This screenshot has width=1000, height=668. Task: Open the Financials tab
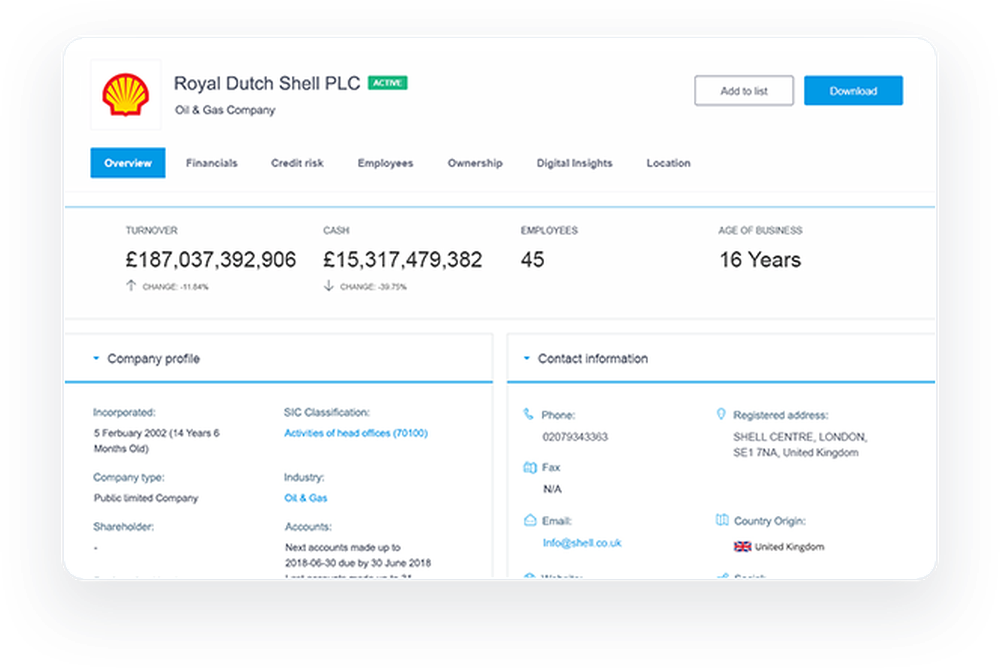click(212, 163)
